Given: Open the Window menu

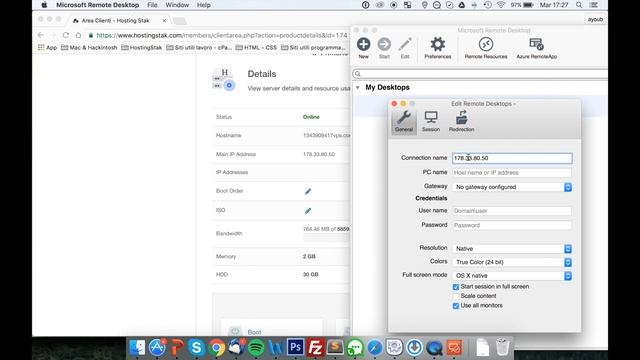Looking at the screenshot, I should click(177, 5).
